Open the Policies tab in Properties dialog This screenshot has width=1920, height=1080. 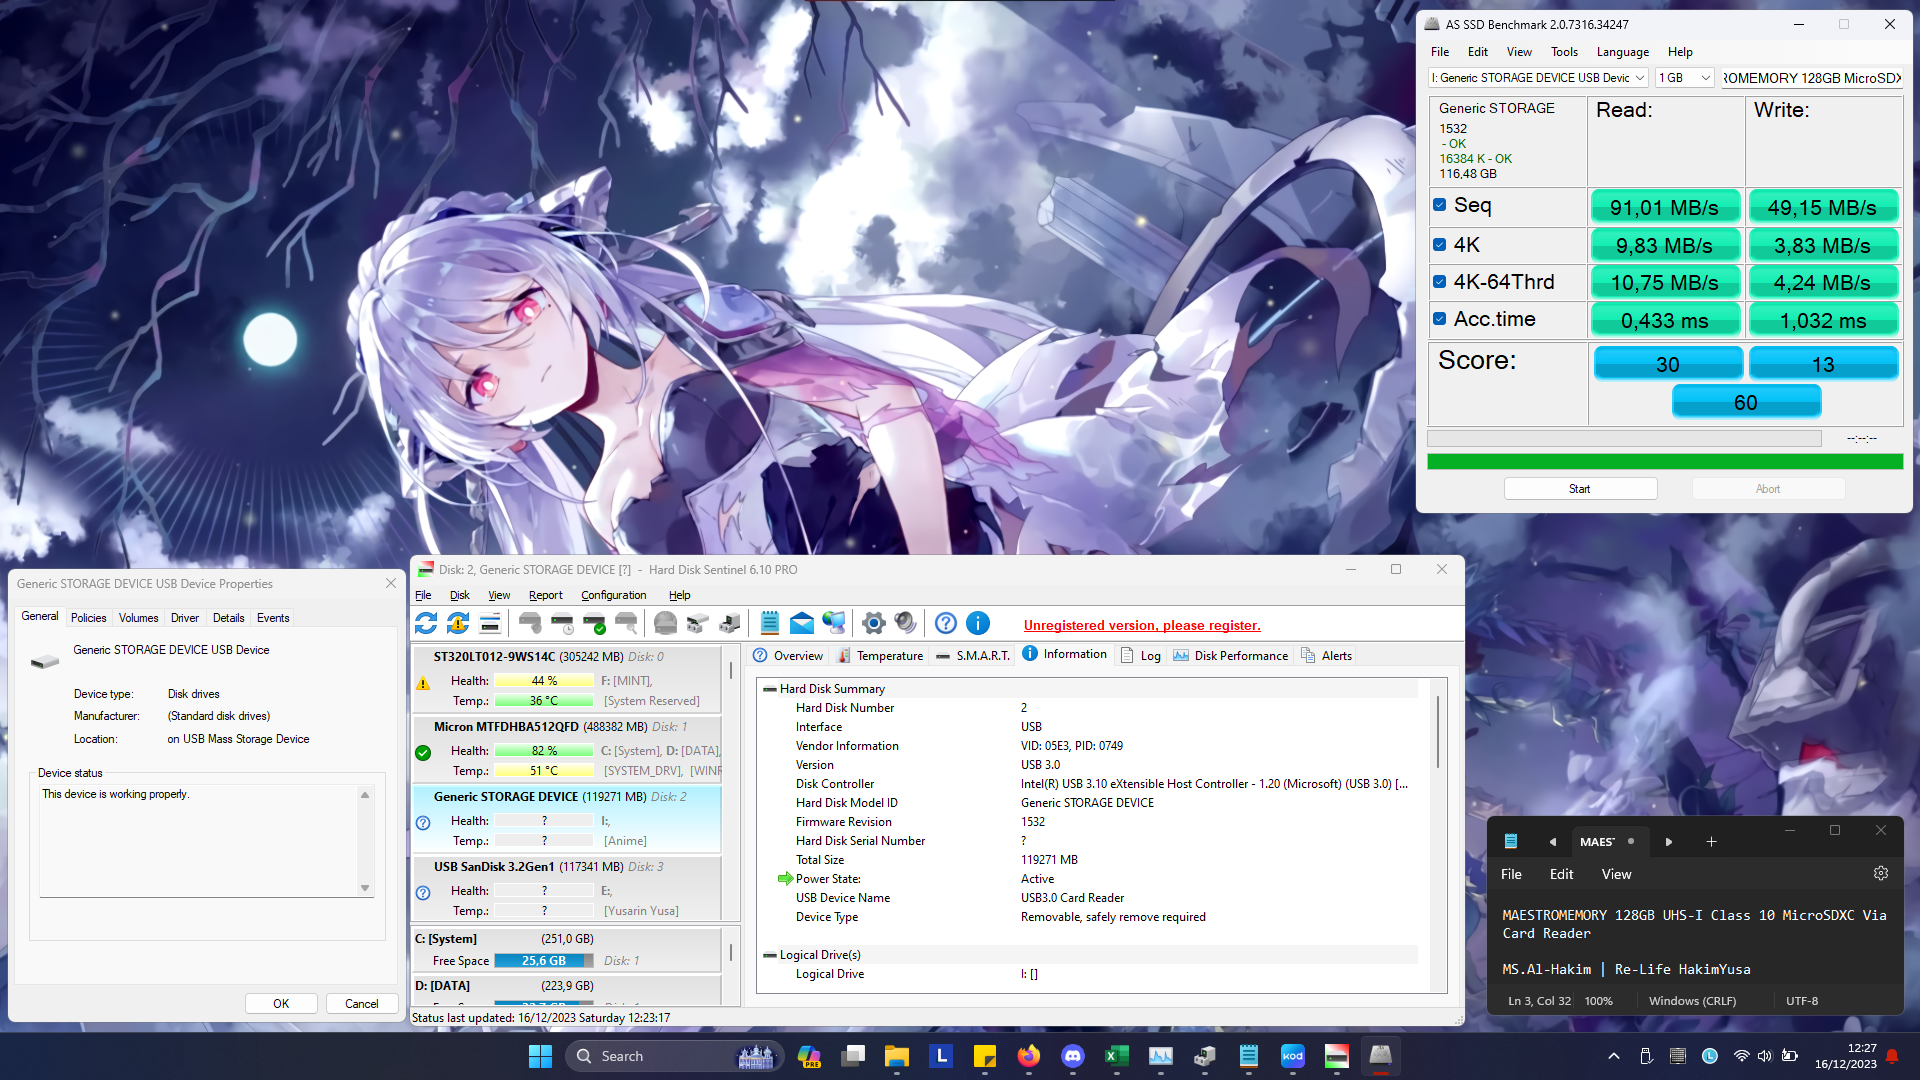(x=88, y=618)
